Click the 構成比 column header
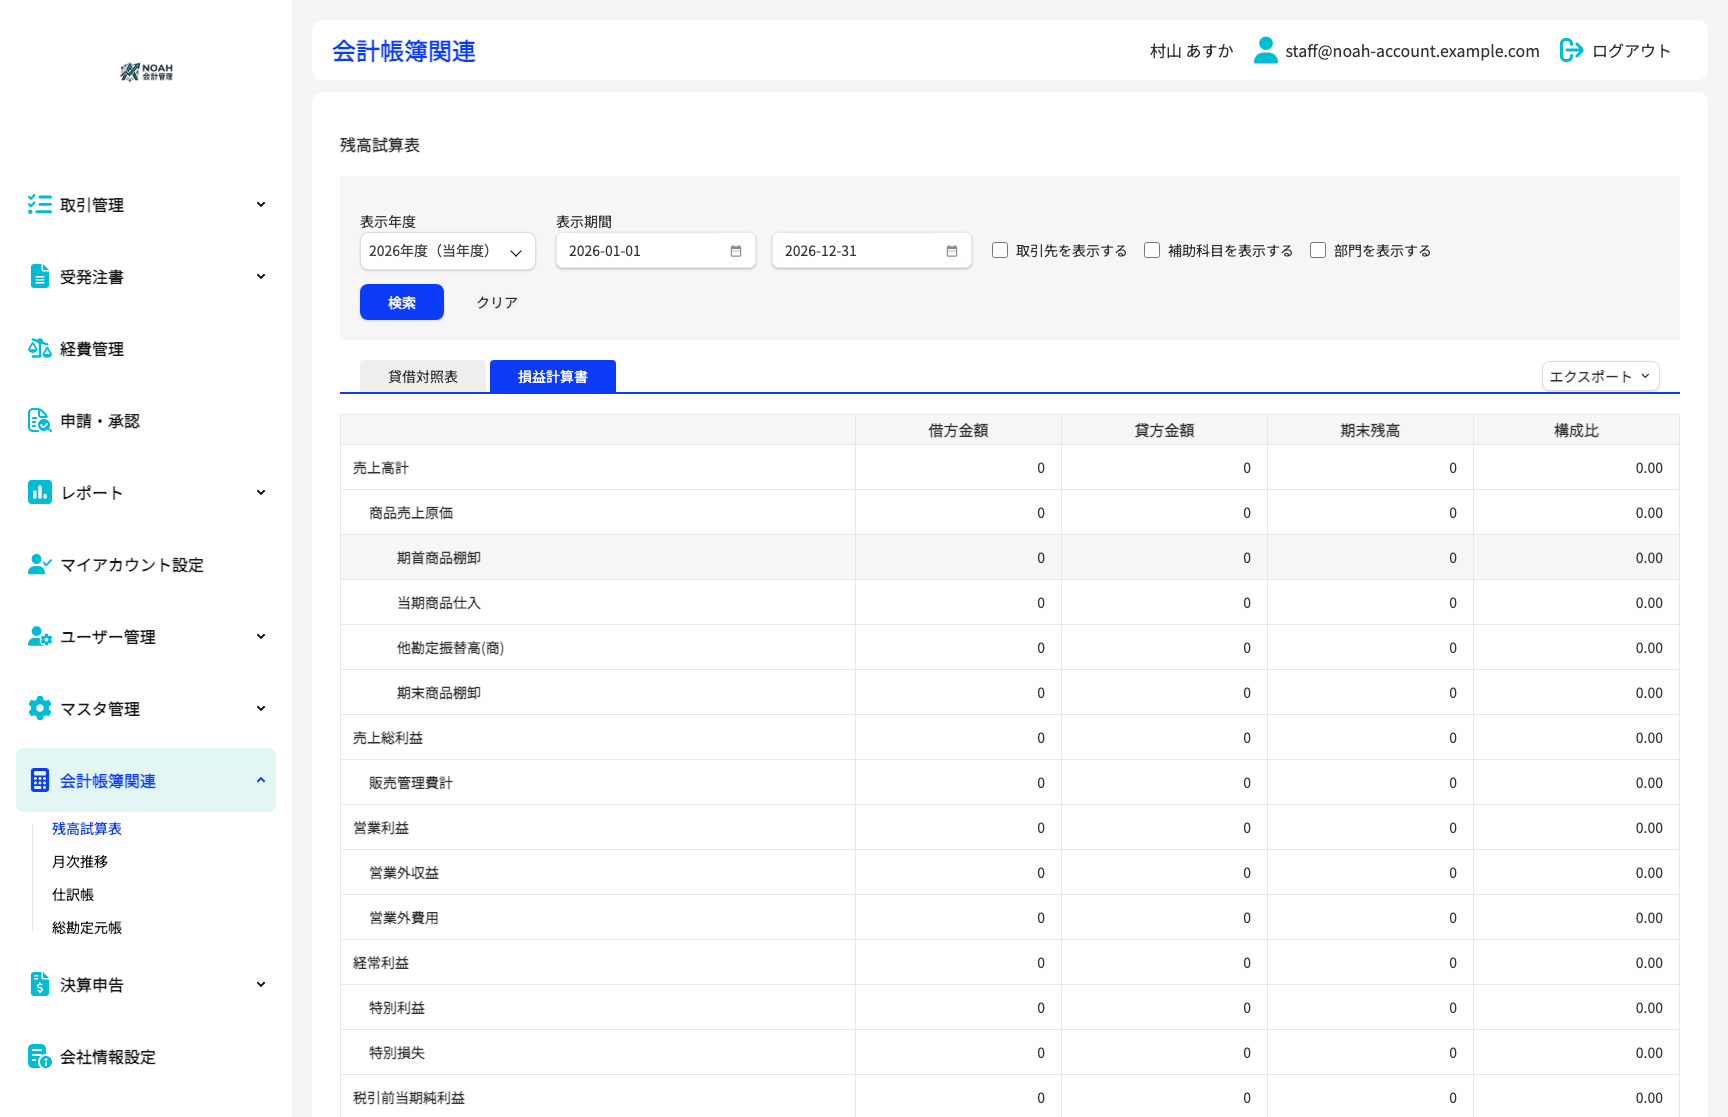Viewport: 1728px width, 1117px height. point(1576,431)
